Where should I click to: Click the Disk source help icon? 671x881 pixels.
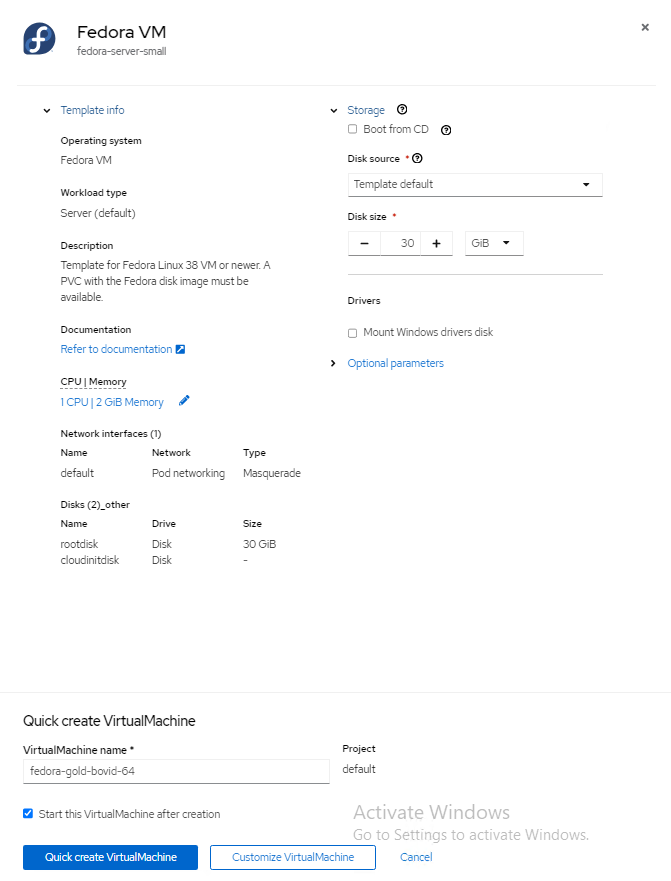tap(417, 158)
